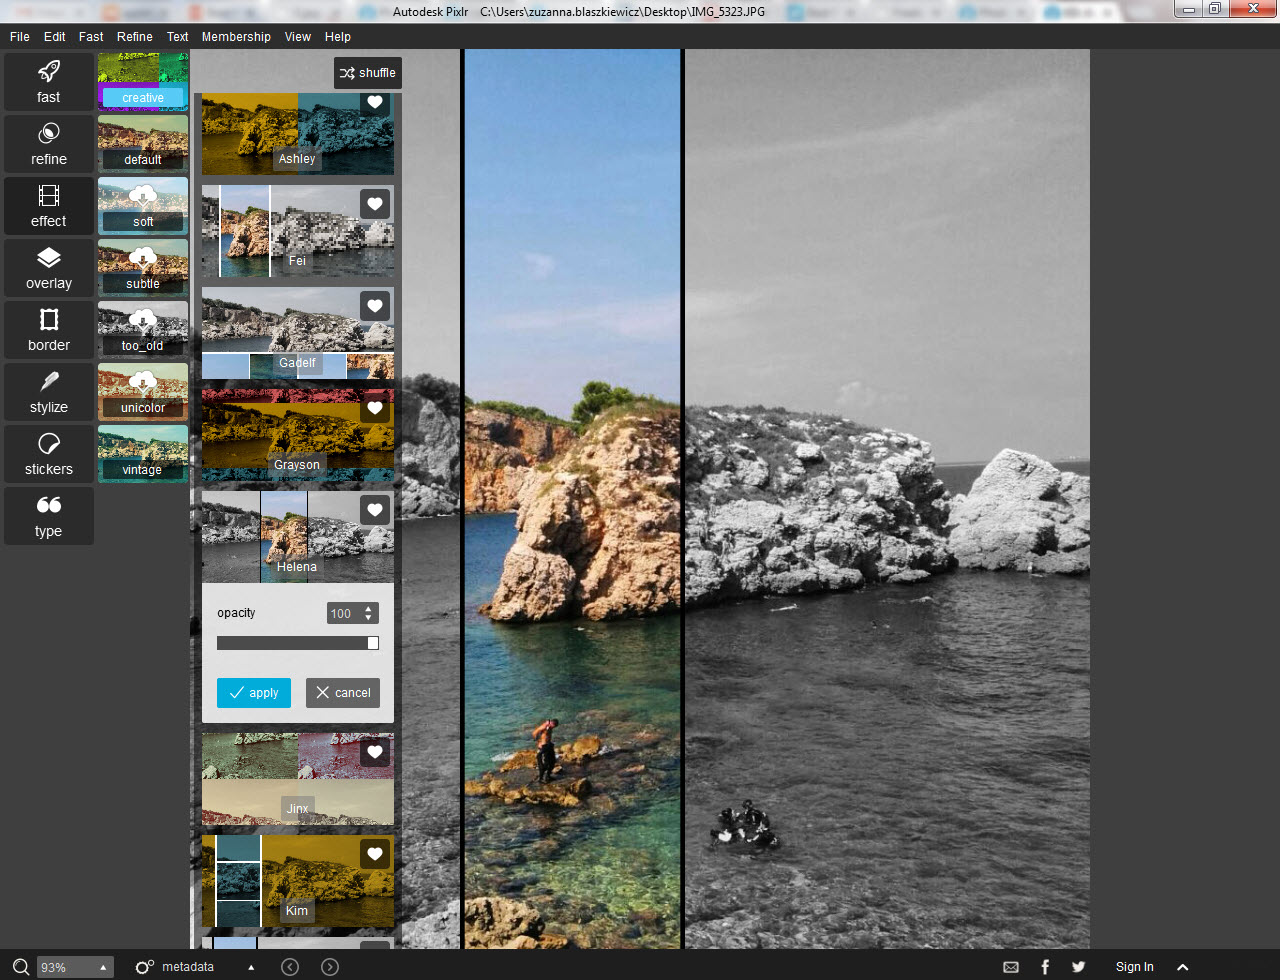Image resolution: width=1280 pixels, height=980 pixels.
Task: Open the overlay panel
Action: 48,267
